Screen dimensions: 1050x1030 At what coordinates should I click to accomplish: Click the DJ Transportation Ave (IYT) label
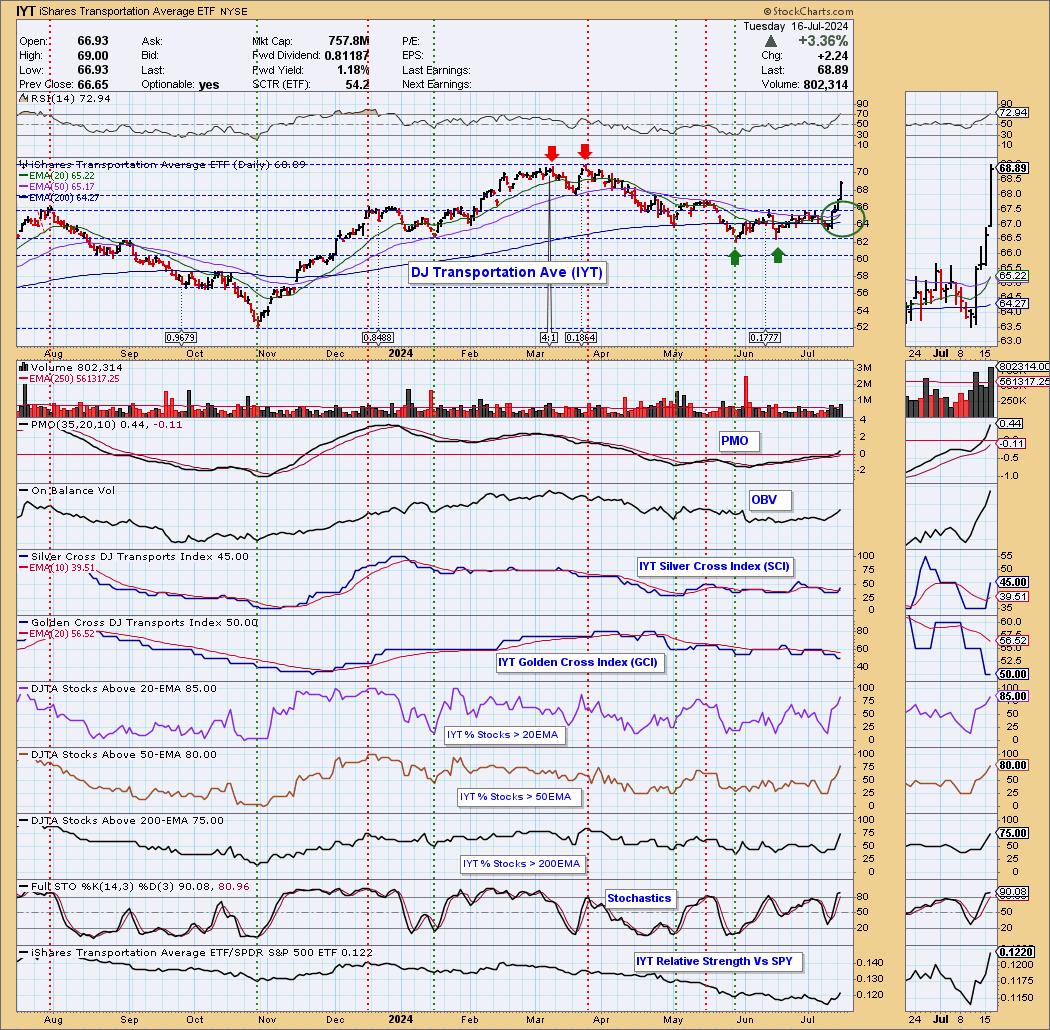point(507,273)
